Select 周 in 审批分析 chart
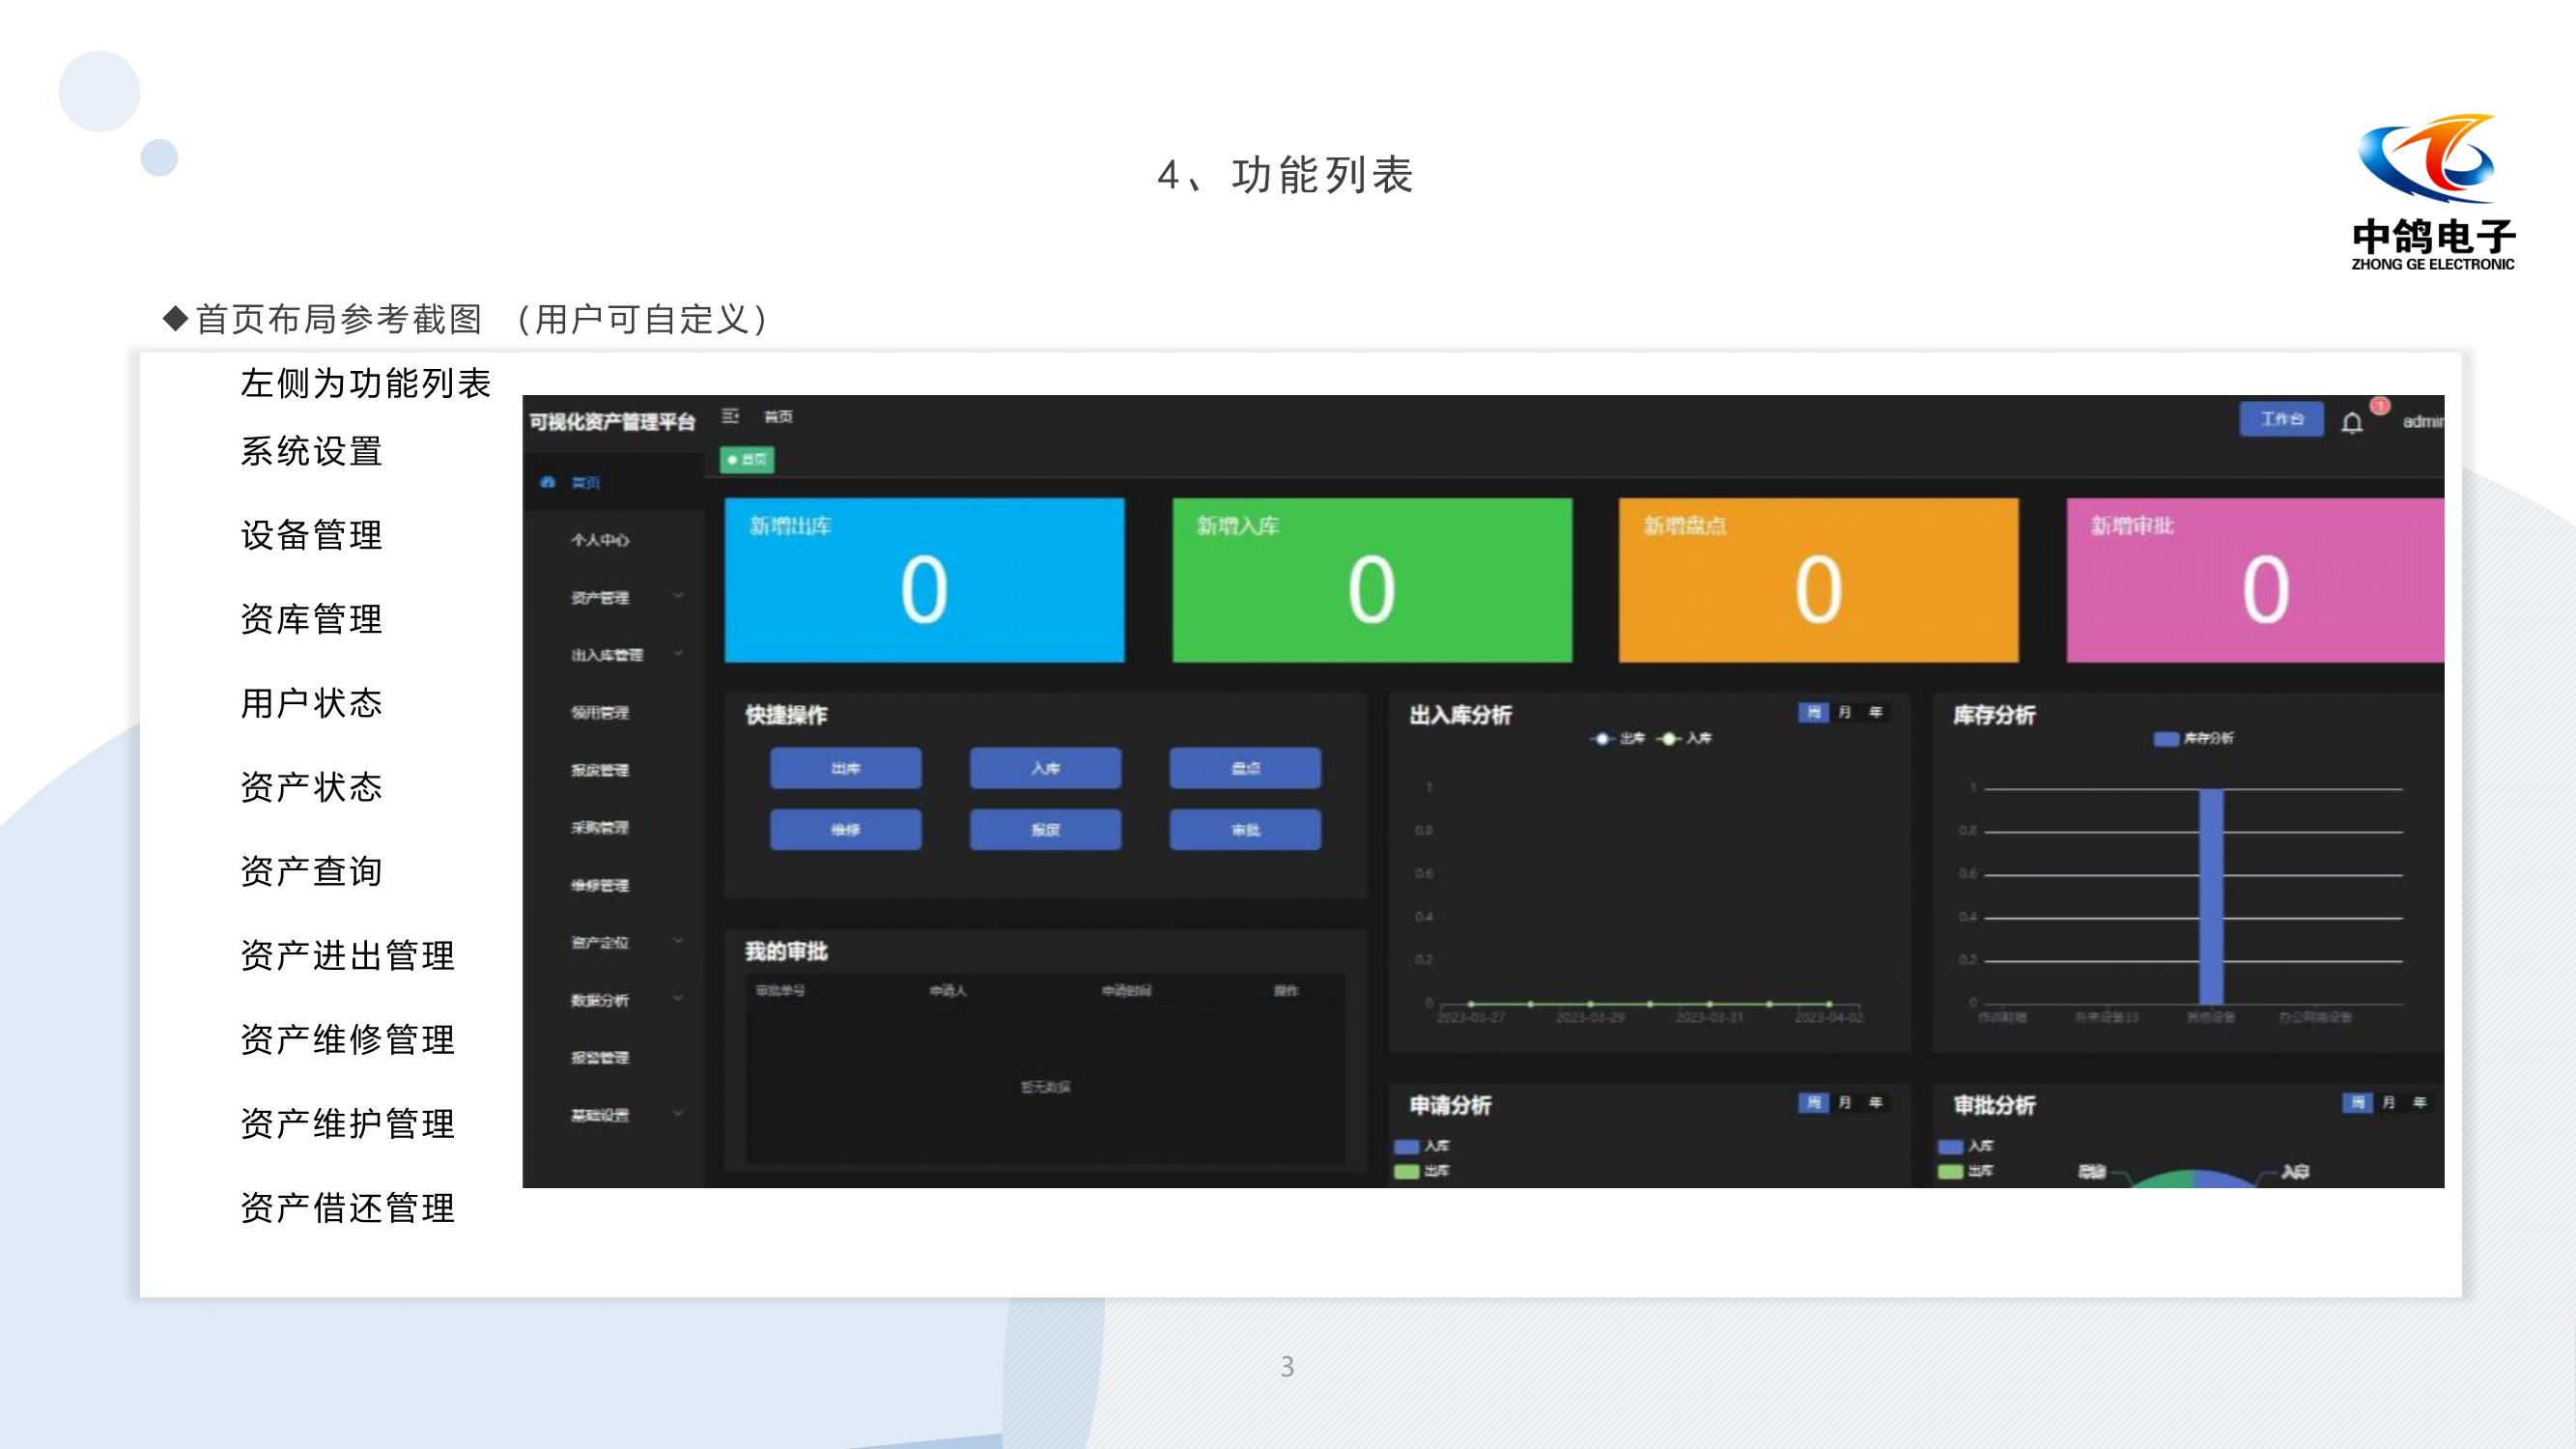Viewport: 2576px width, 1449px height. [2357, 1102]
